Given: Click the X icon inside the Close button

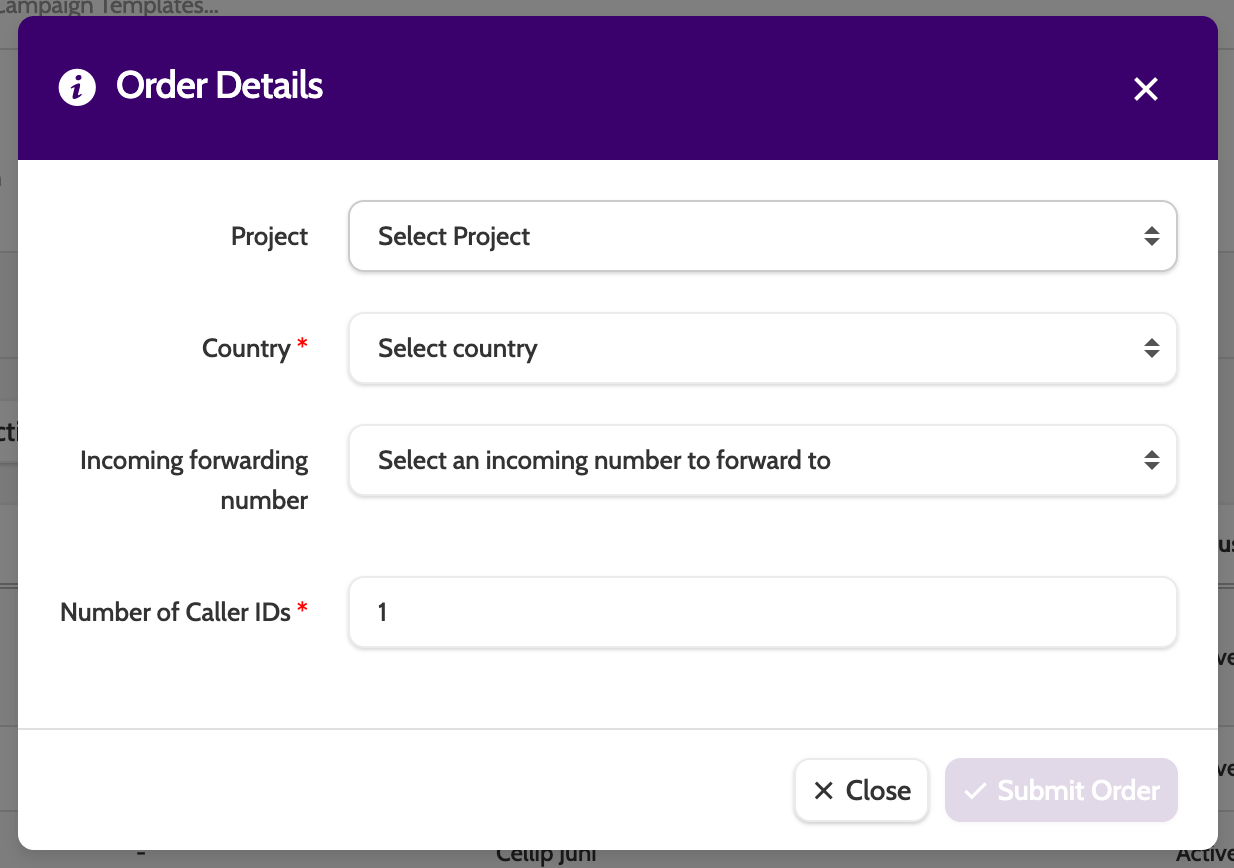Looking at the screenshot, I should (823, 791).
